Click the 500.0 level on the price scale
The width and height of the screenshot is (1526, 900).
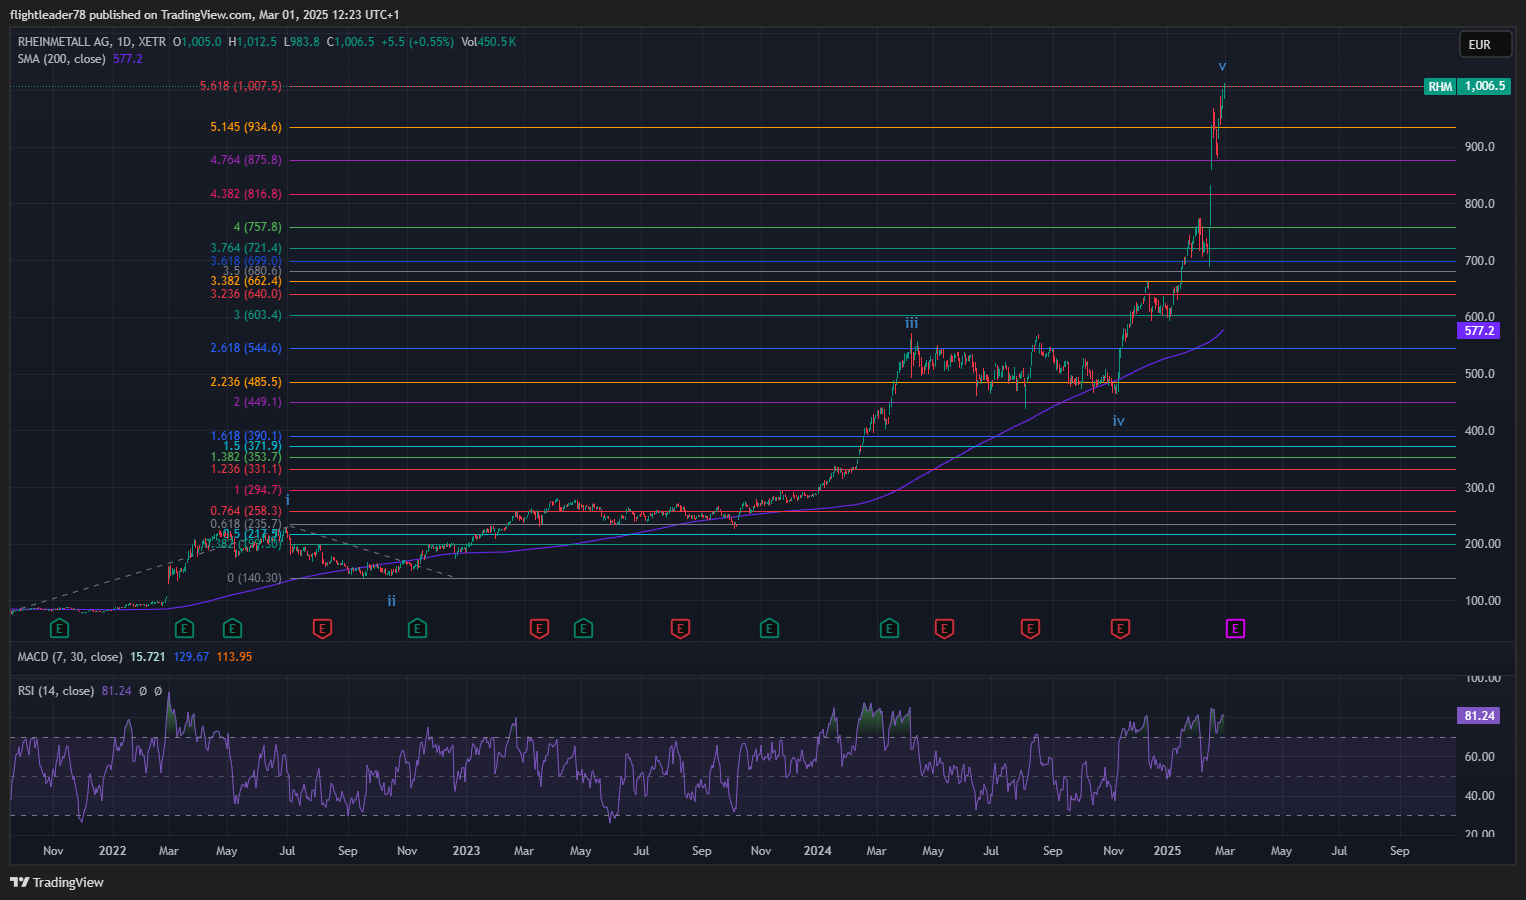[1480, 374]
